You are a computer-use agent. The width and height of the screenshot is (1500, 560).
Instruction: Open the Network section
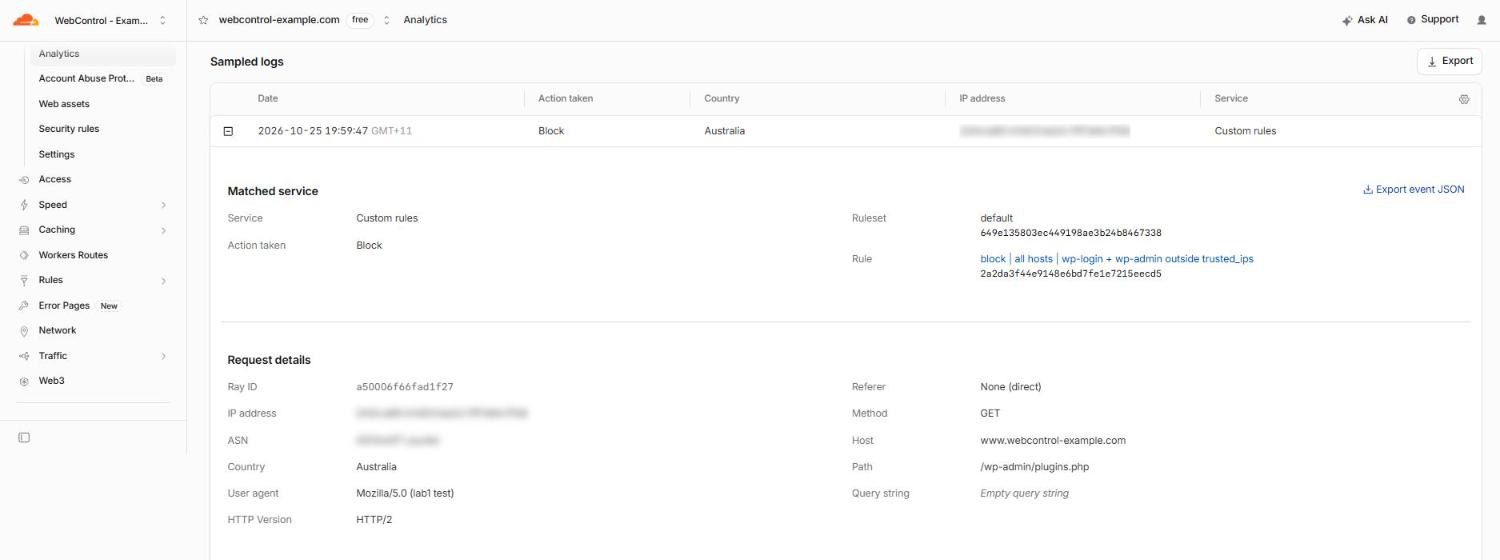pos(57,331)
